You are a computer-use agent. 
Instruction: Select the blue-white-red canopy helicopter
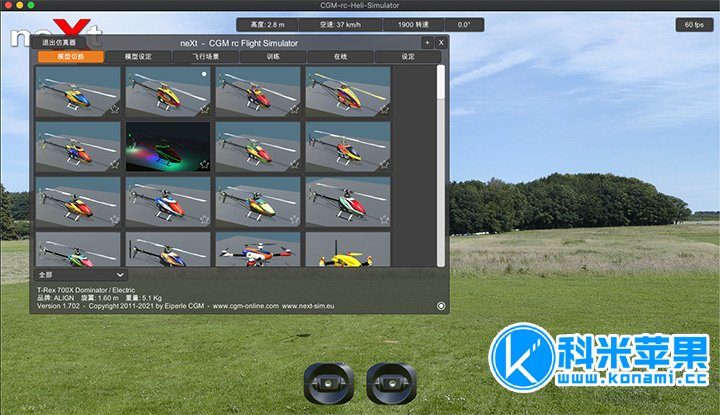pyautogui.click(x=168, y=202)
